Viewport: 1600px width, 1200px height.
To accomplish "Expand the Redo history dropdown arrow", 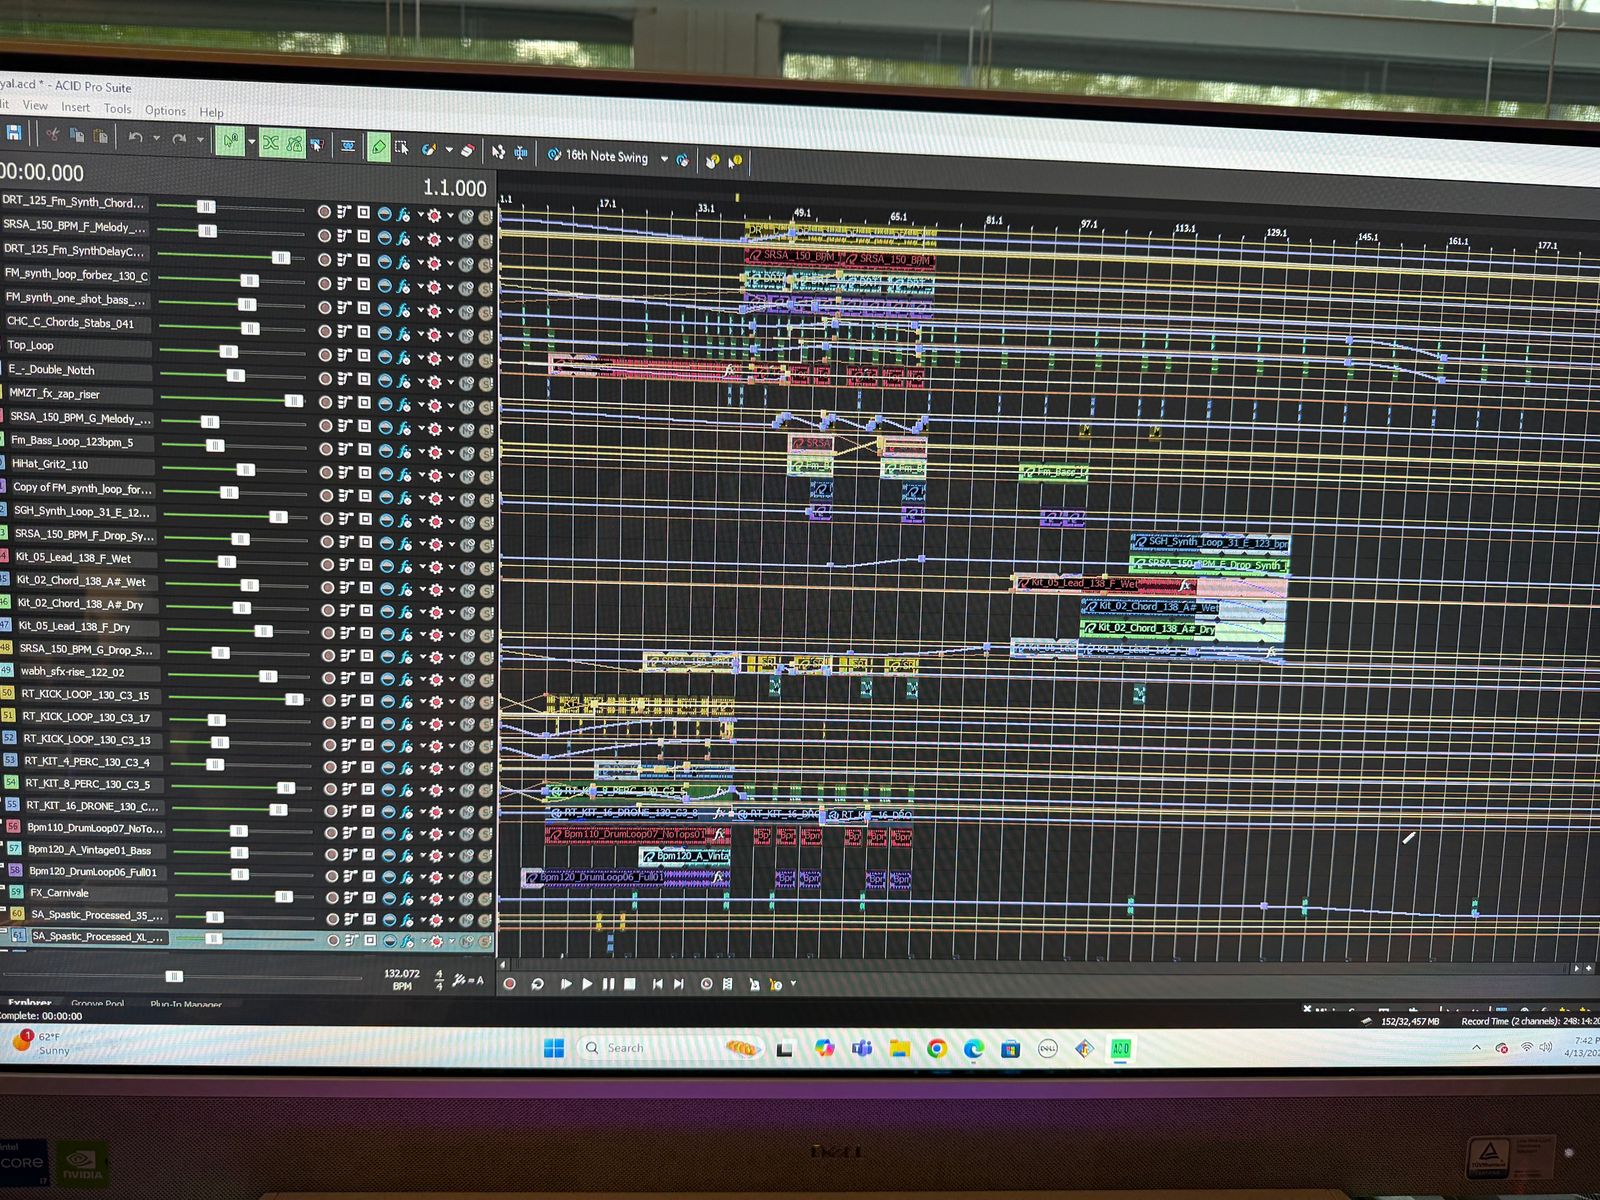I will coord(200,140).
